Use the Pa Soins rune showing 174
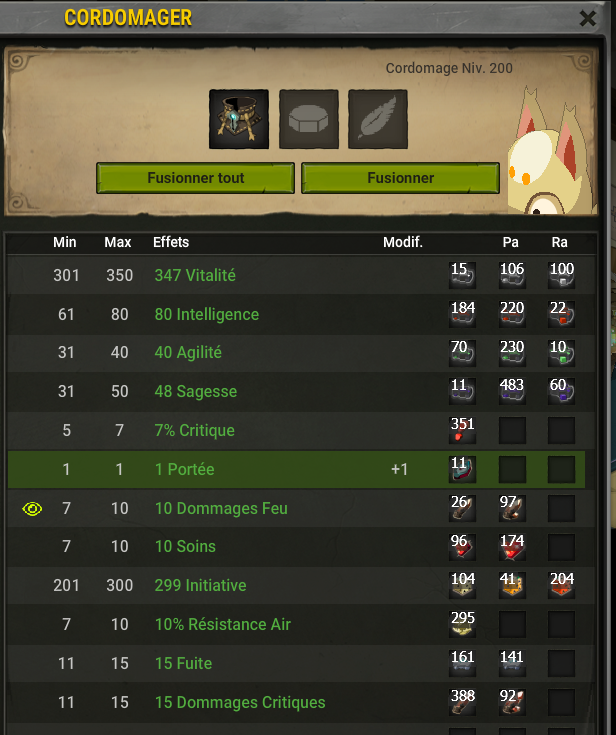This screenshot has height=735, width=616. coord(511,547)
